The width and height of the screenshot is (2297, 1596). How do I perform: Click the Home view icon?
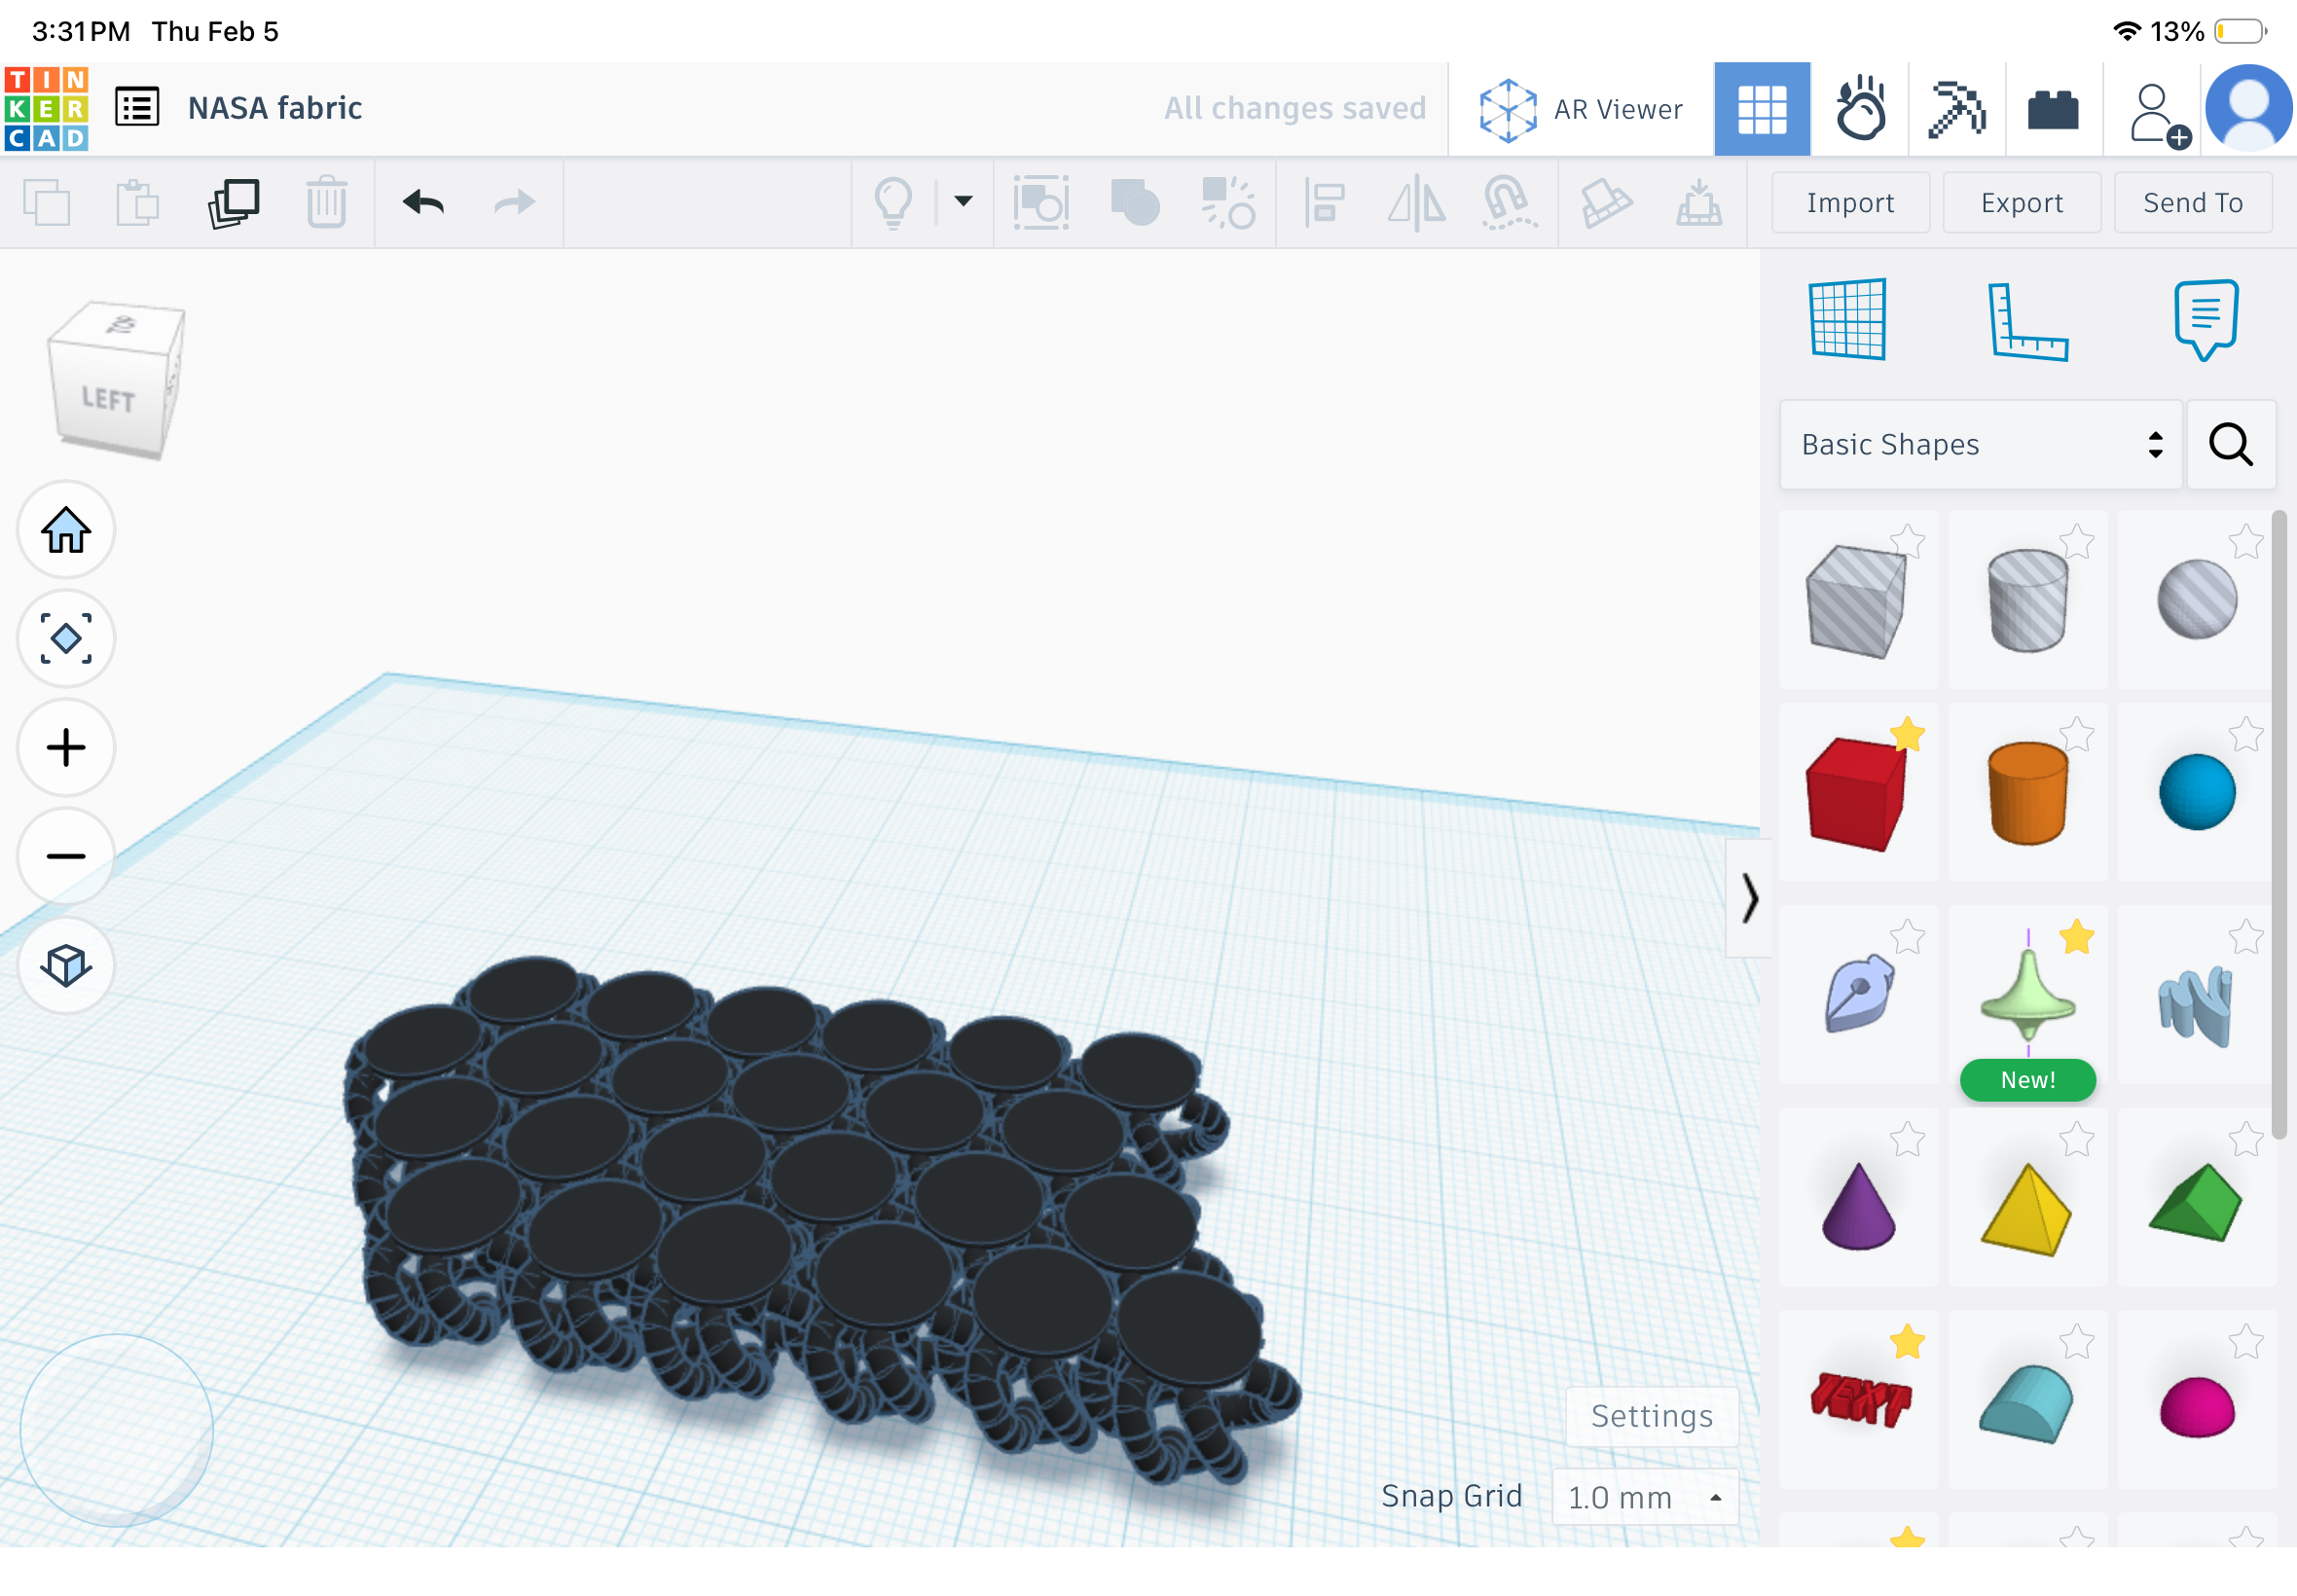(x=66, y=530)
